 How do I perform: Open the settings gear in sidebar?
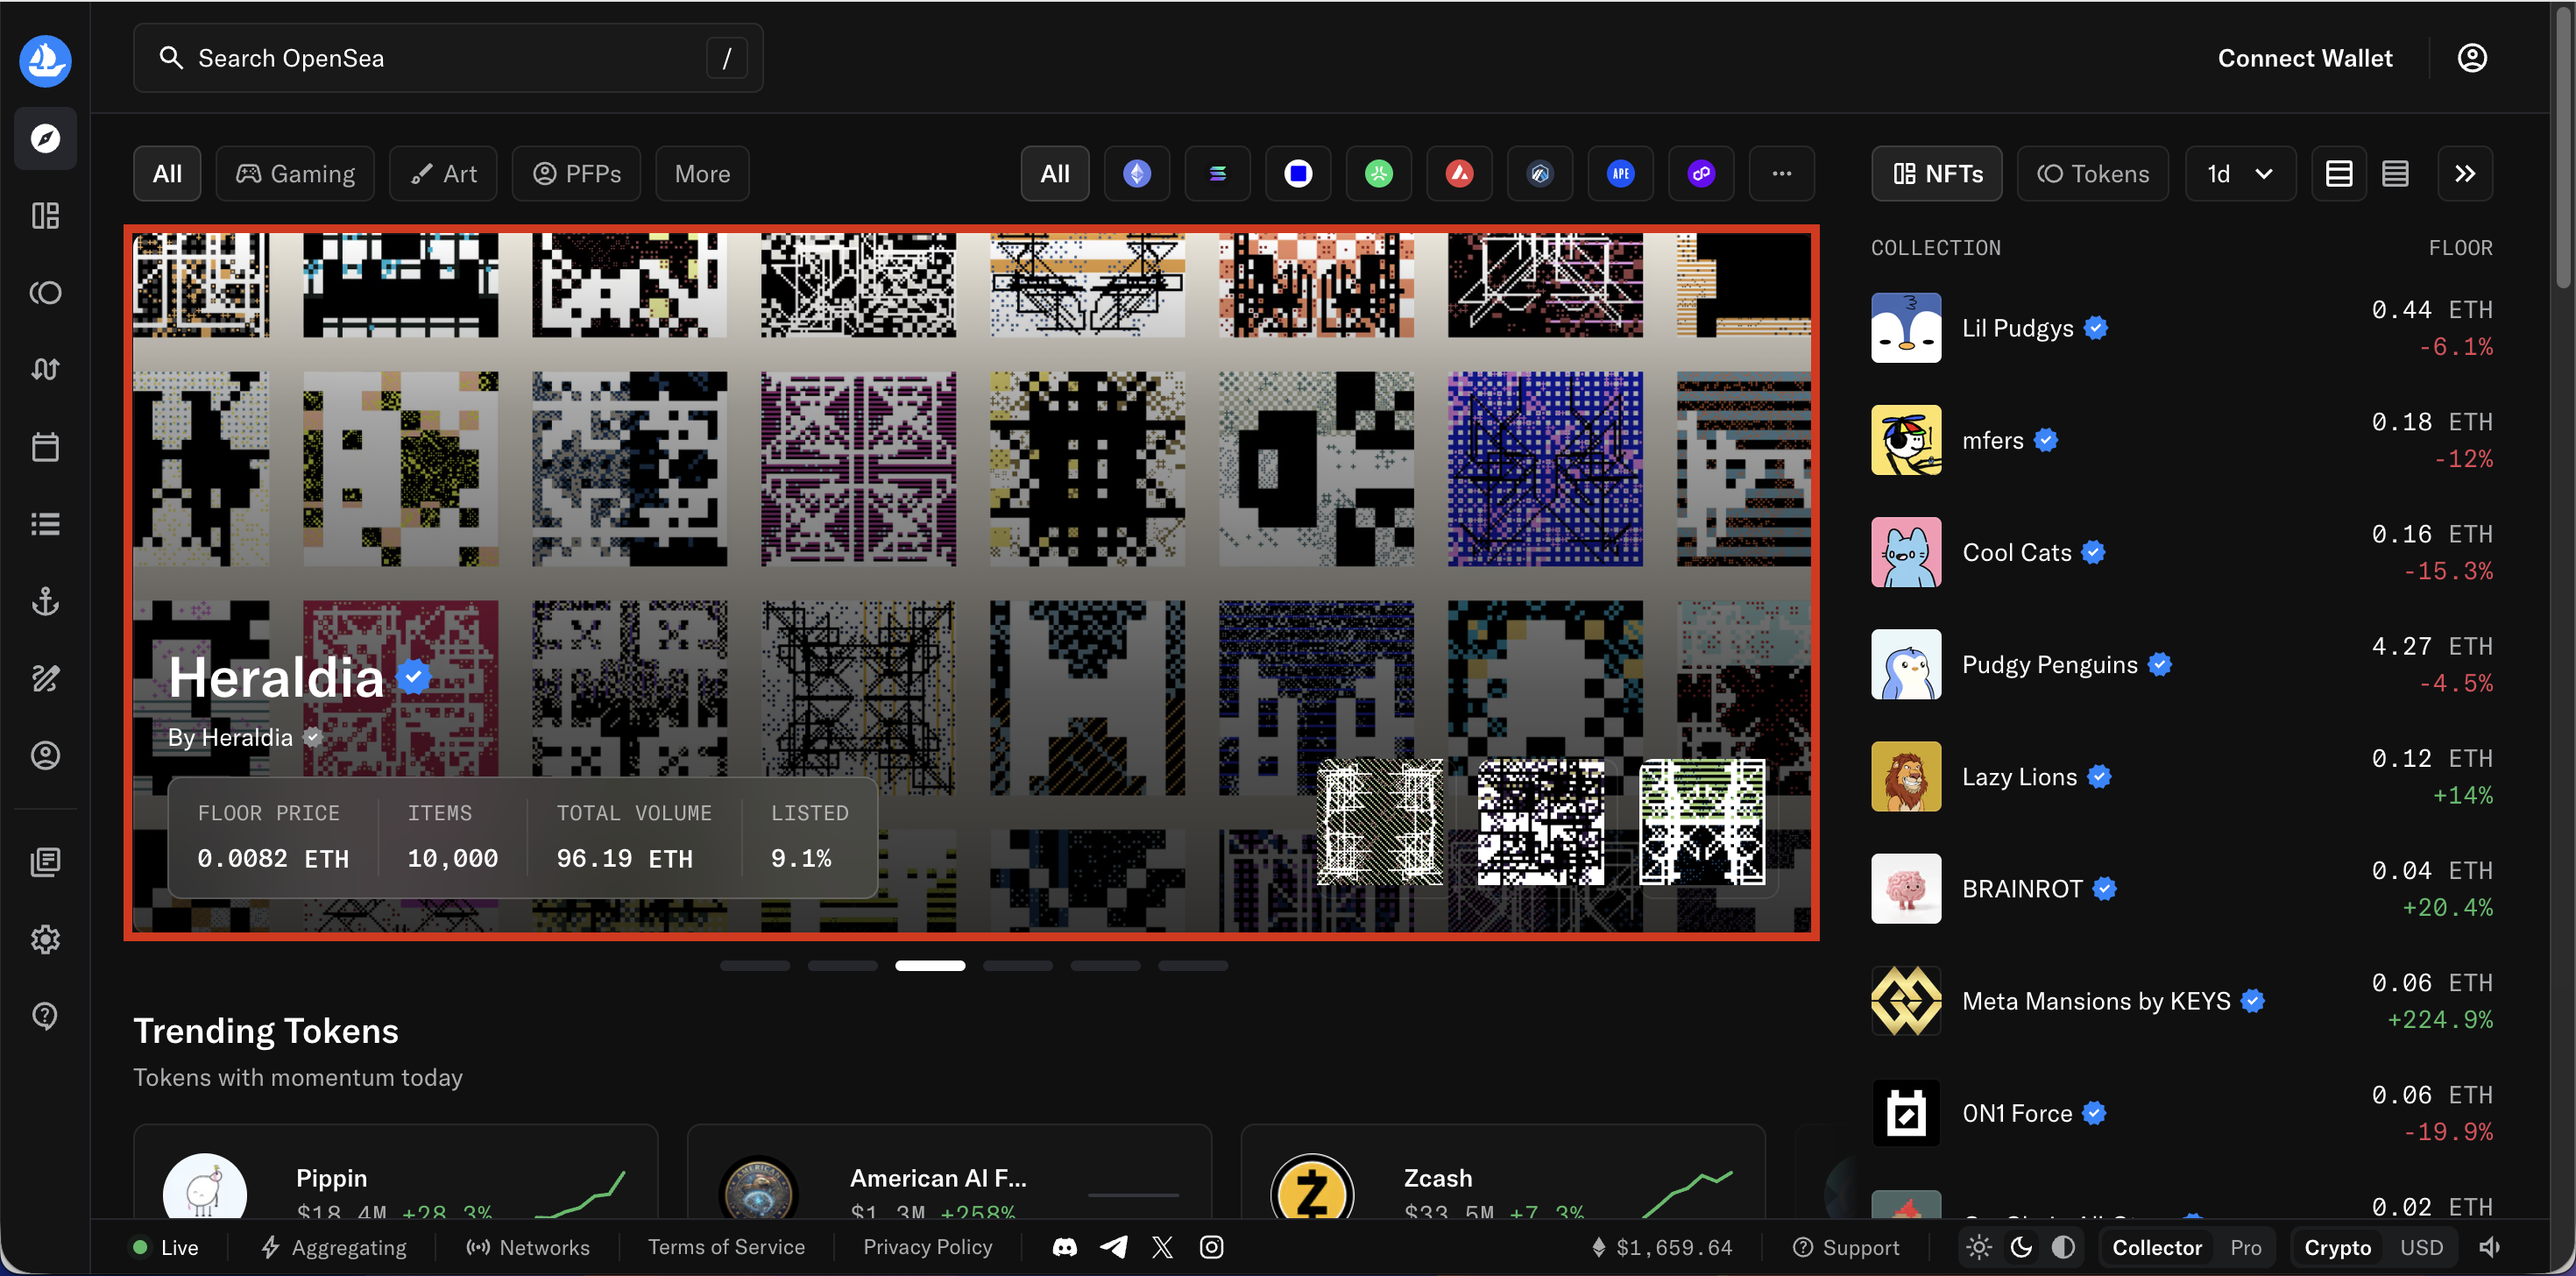point(45,939)
